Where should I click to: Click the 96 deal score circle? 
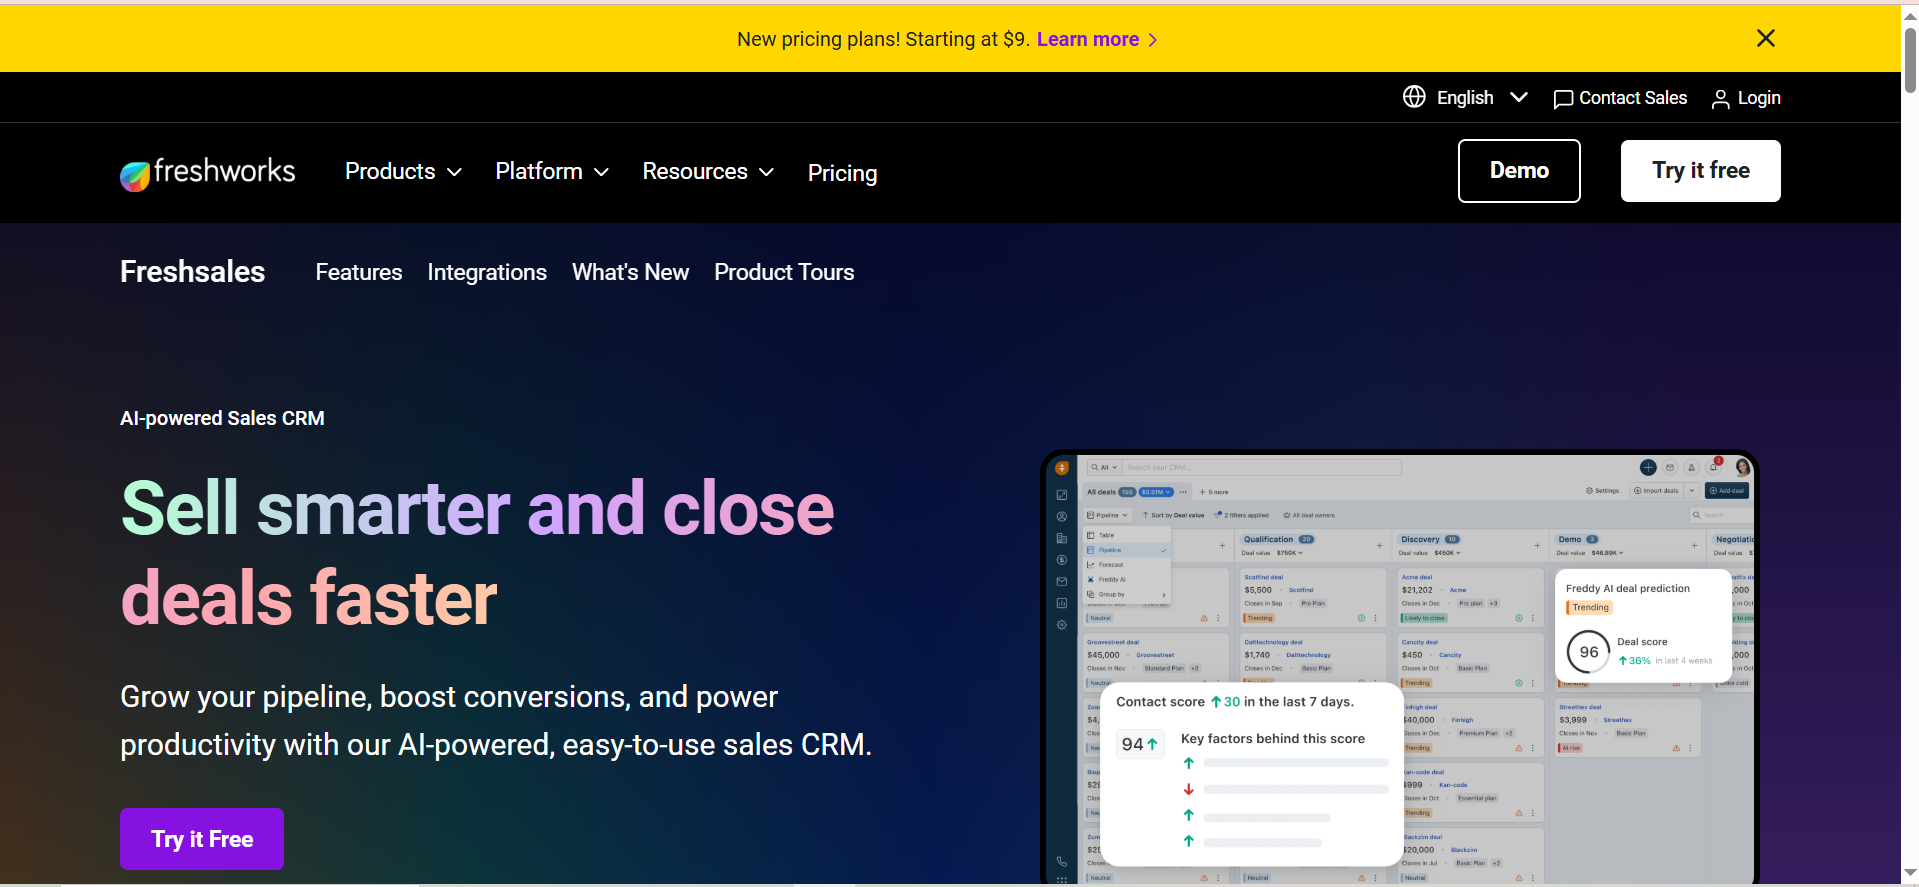(1589, 652)
